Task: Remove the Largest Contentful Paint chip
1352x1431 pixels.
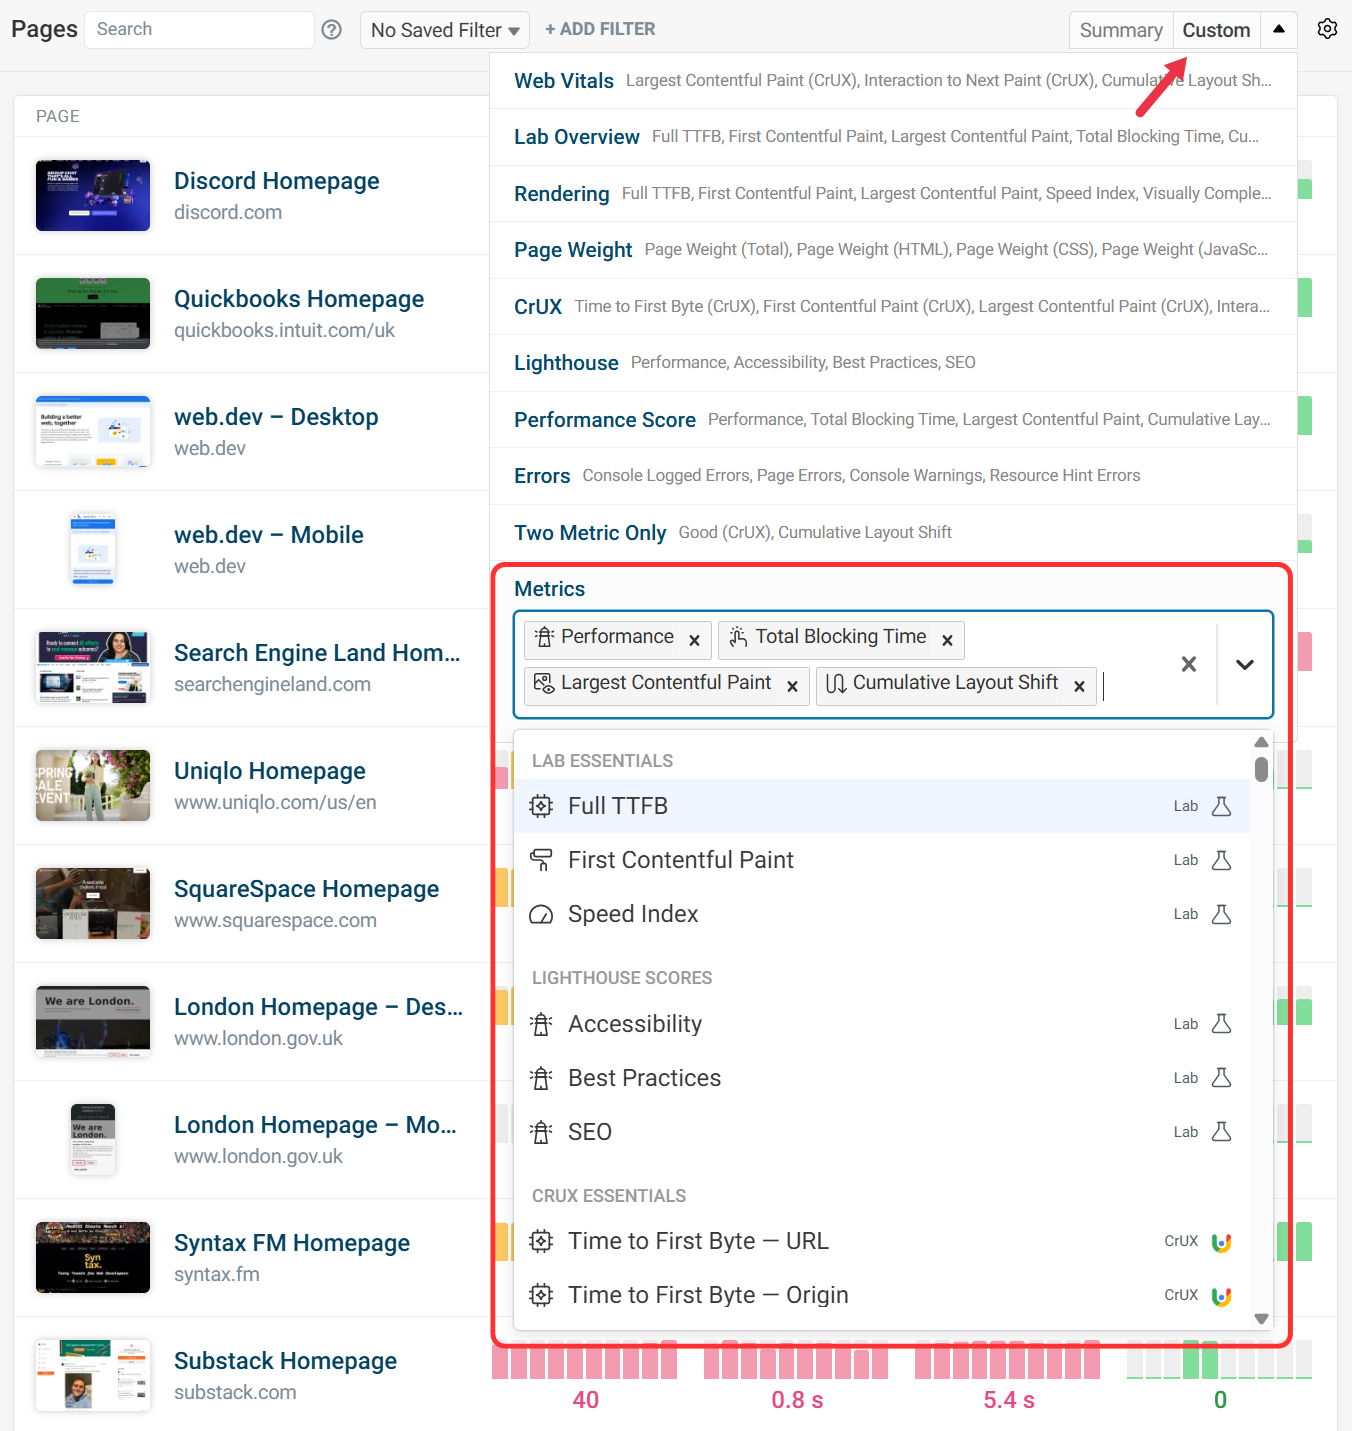Action: coord(792,686)
